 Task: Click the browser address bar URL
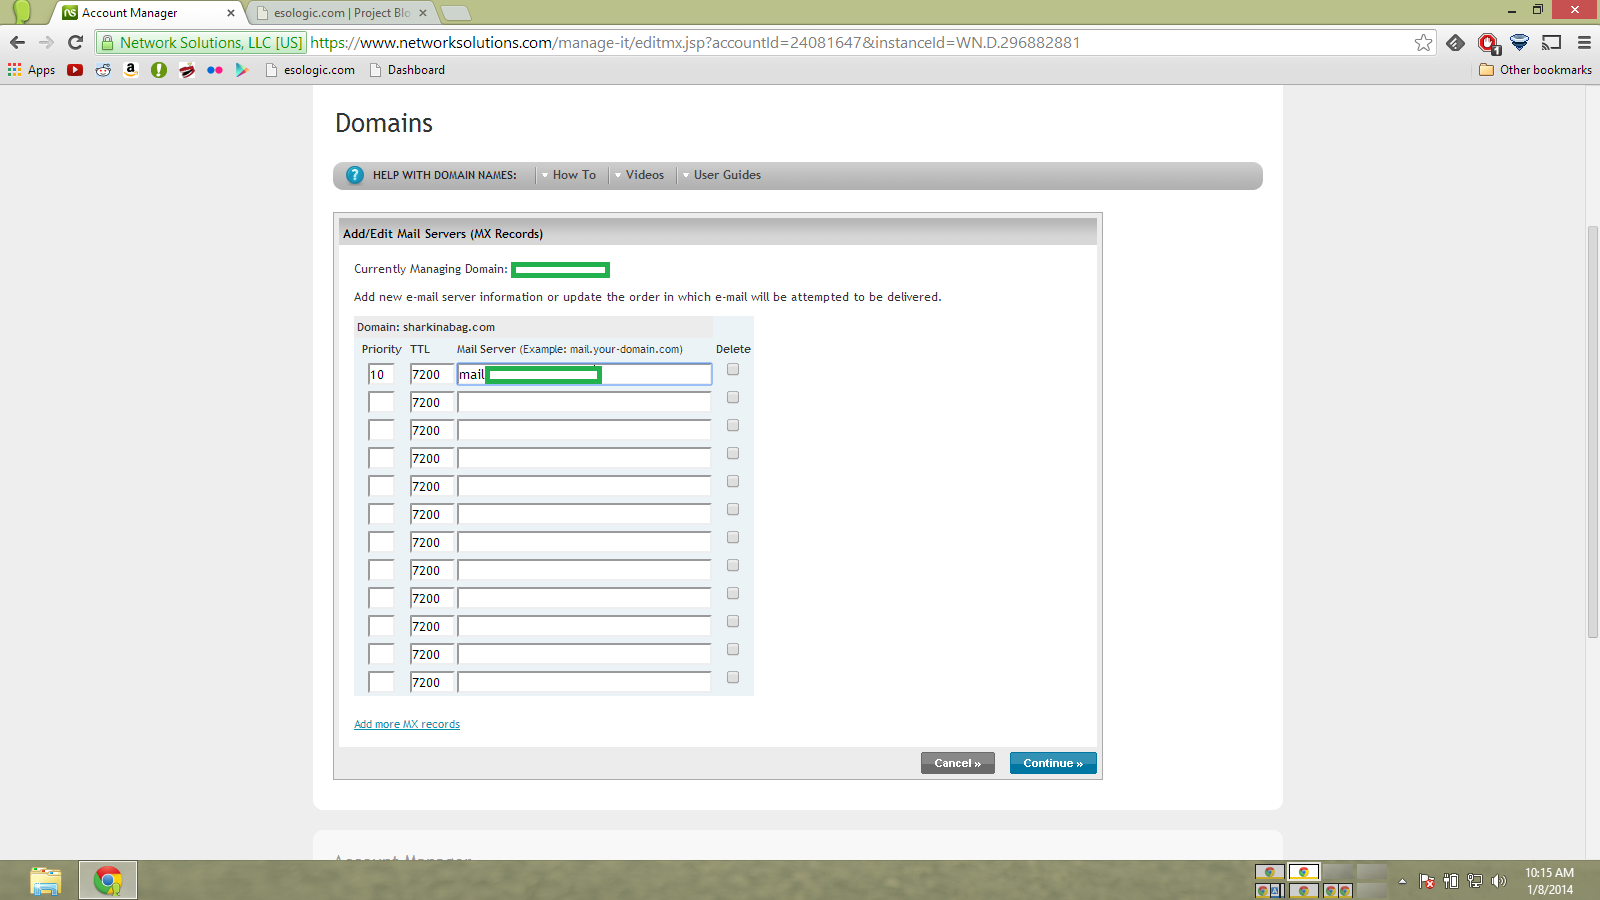point(695,43)
